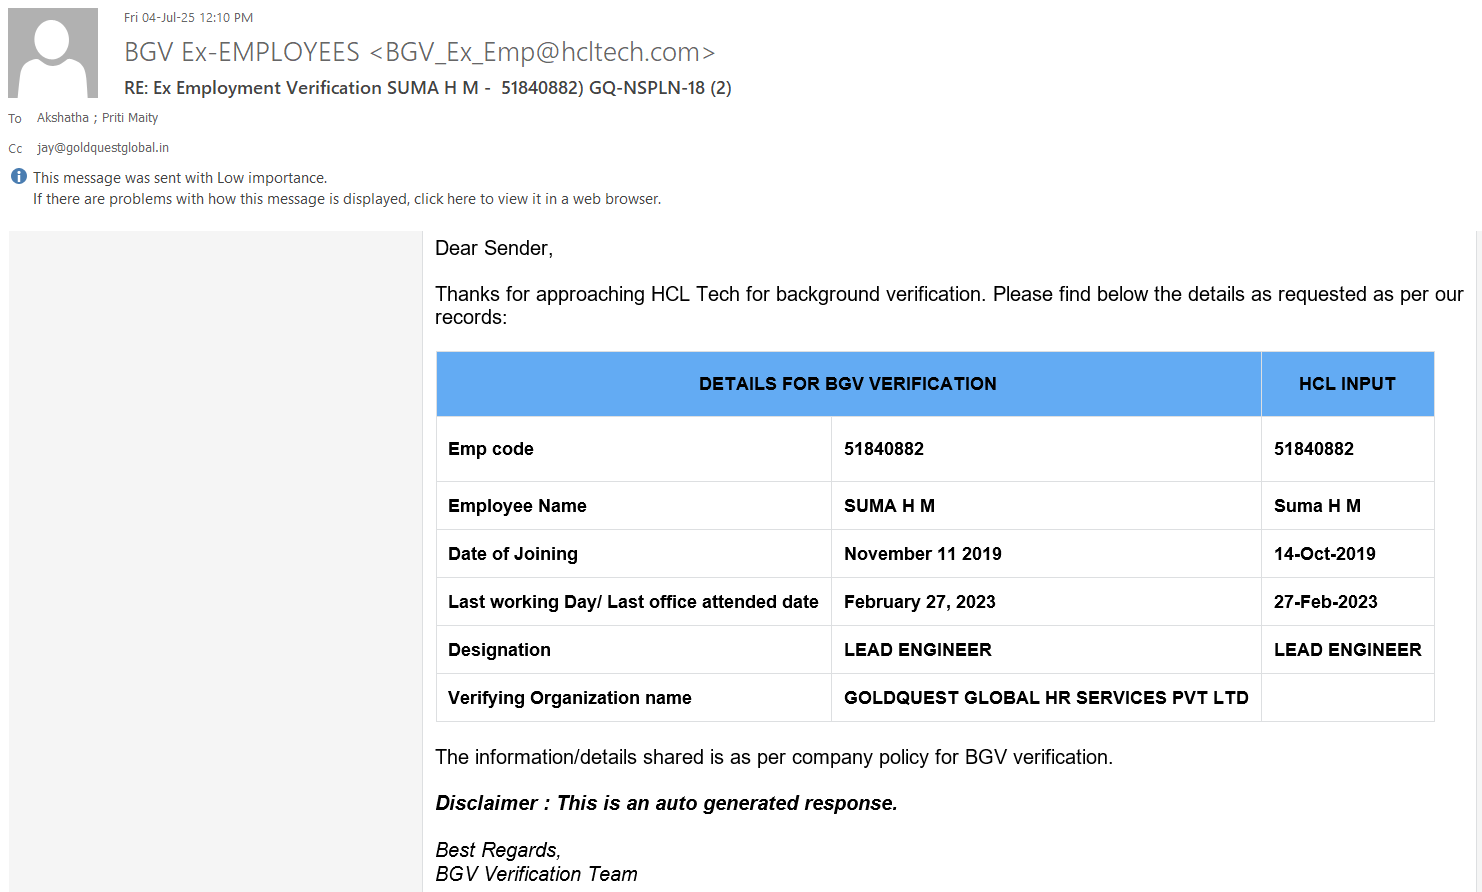Screen dimensions: 1482x892
Task: Click the 27-Feb-2023 last working date
Action: (x=1325, y=602)
